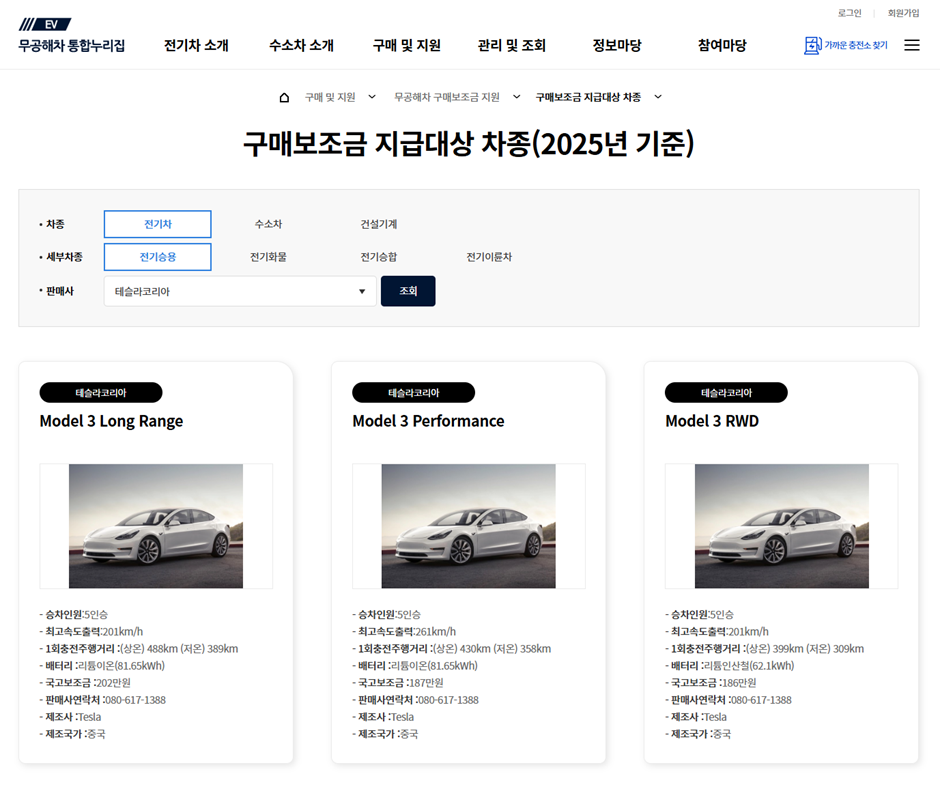This screenshot has height=787, width=940.
Task: Select 수소차 vehicle type option
Action: (268, 224)
